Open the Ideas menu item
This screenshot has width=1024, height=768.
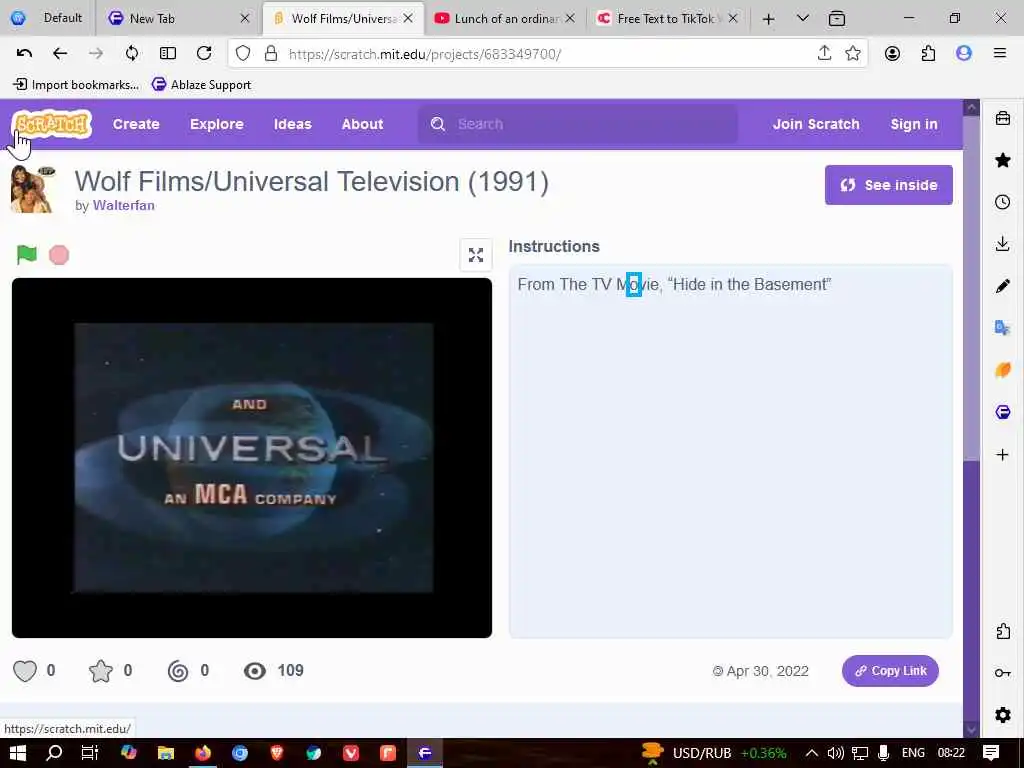(x=293, y=124)
